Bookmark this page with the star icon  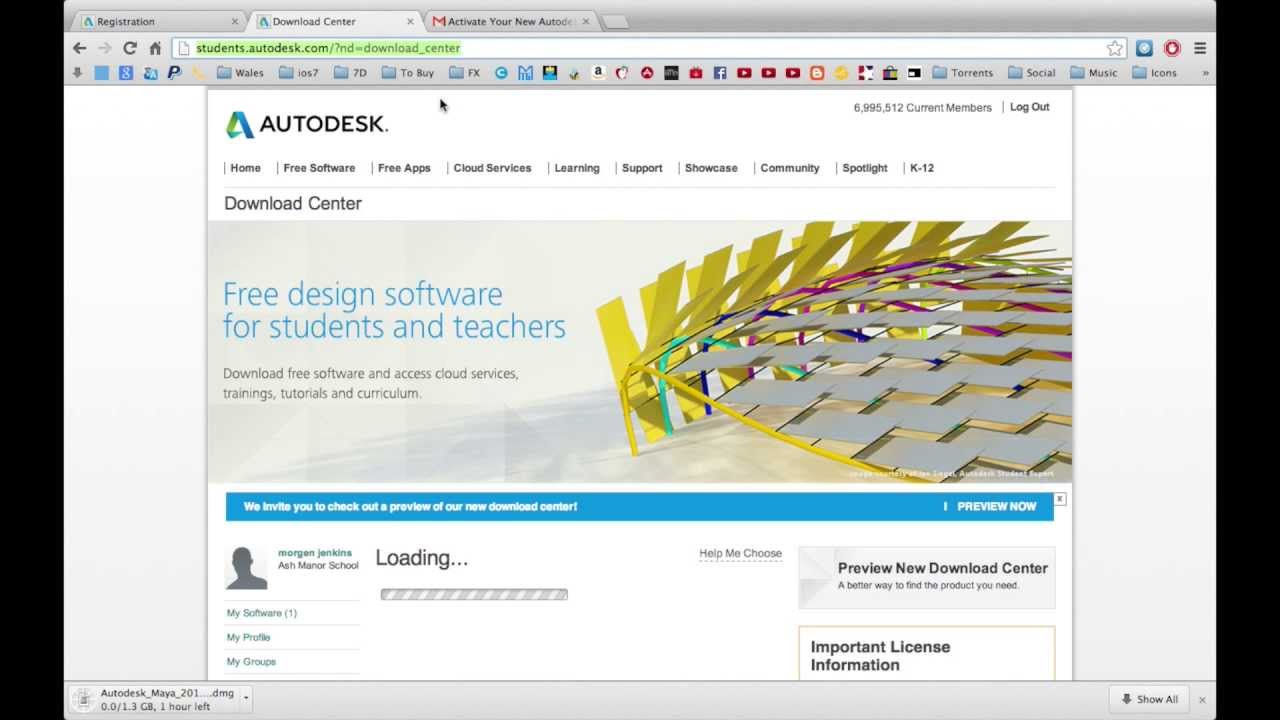(x=1115, y=48)
